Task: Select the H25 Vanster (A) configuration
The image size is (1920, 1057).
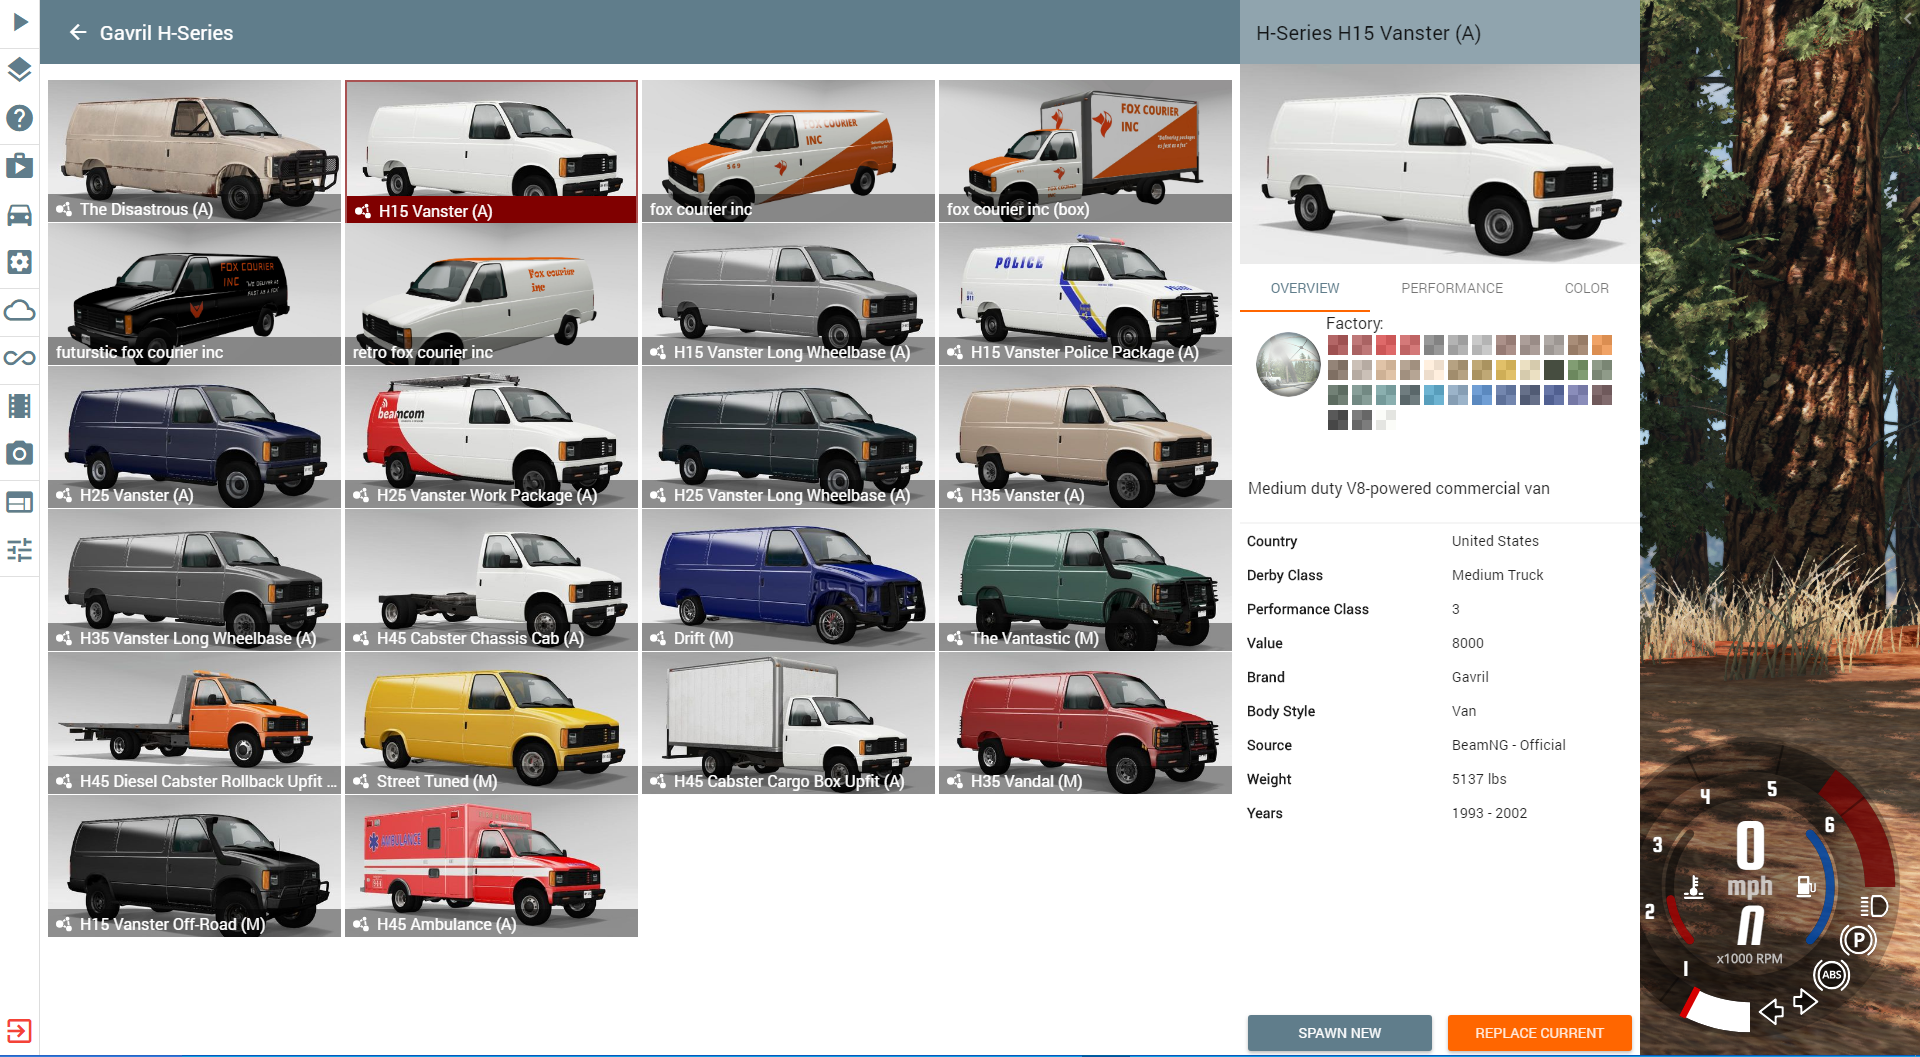Action: pos(194,437)
